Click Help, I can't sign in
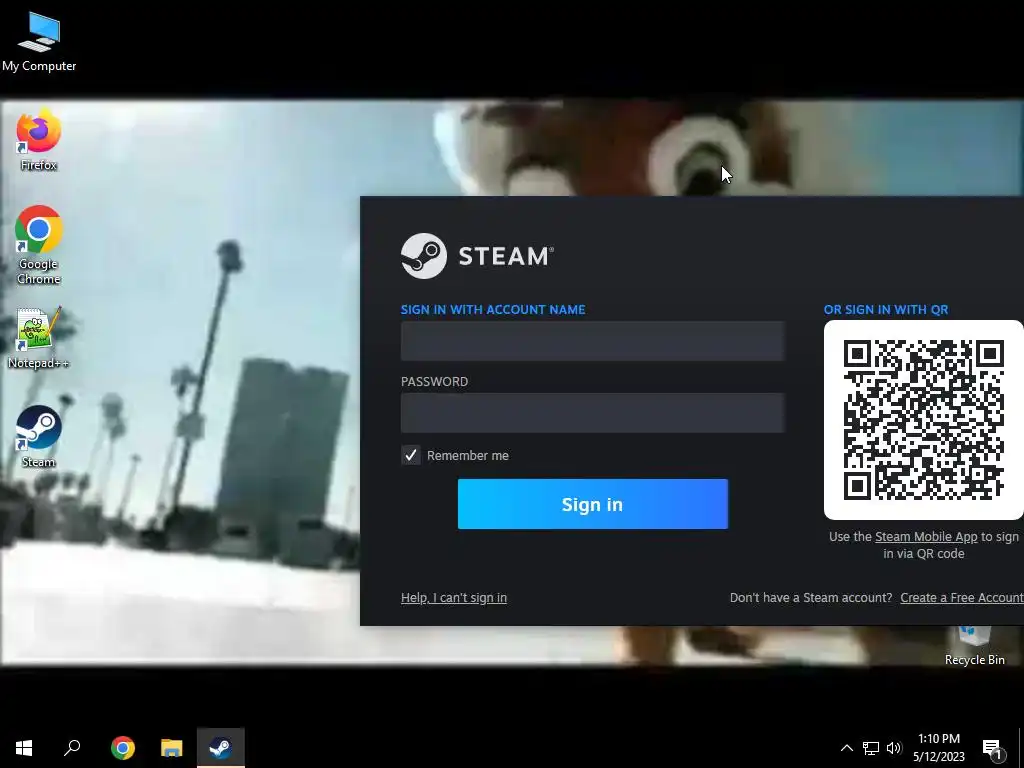The width and height of the screenshot is (1024, 768). coord(454,598)
